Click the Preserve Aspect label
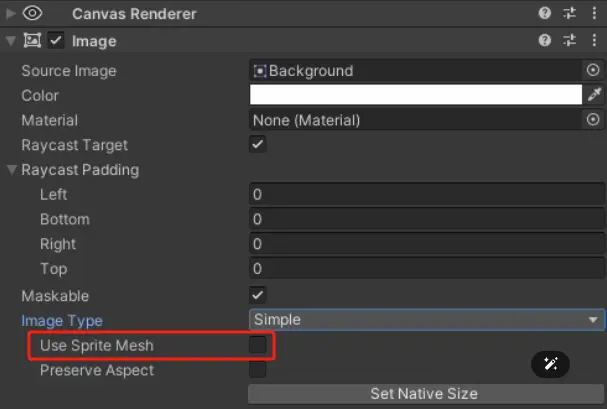 click(97, 370)
